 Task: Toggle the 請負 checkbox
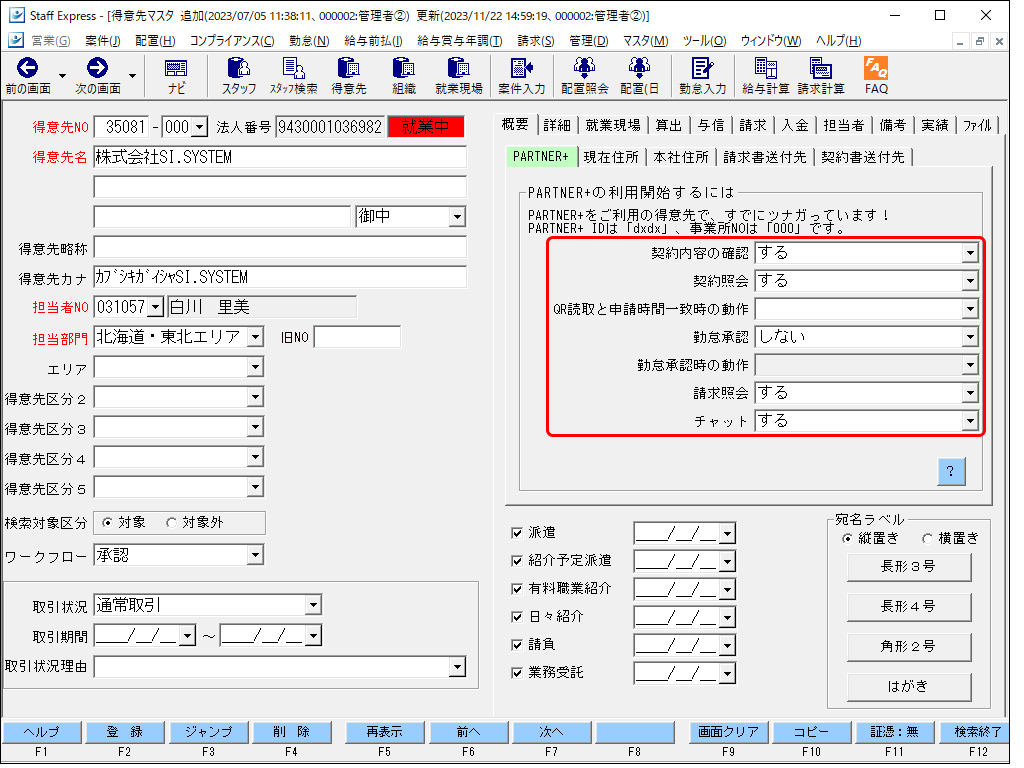tap(517, 645)
